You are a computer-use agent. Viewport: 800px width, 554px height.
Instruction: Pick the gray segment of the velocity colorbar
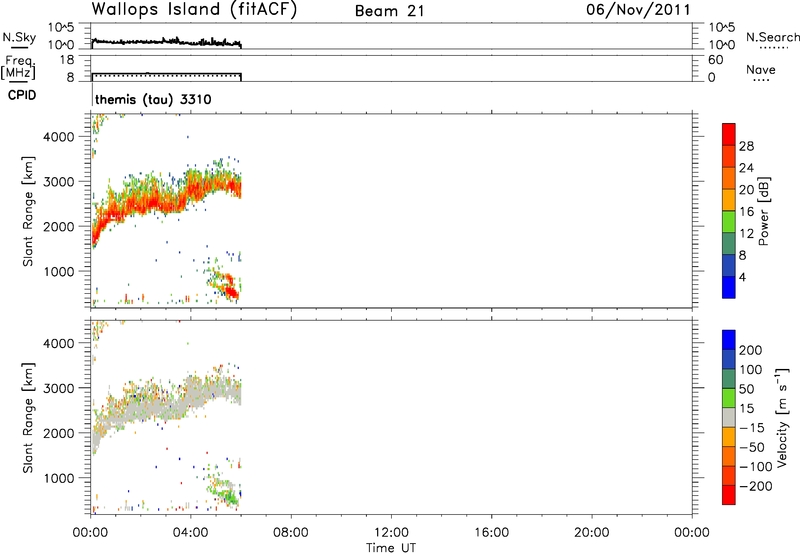click(x=729, y=418)
